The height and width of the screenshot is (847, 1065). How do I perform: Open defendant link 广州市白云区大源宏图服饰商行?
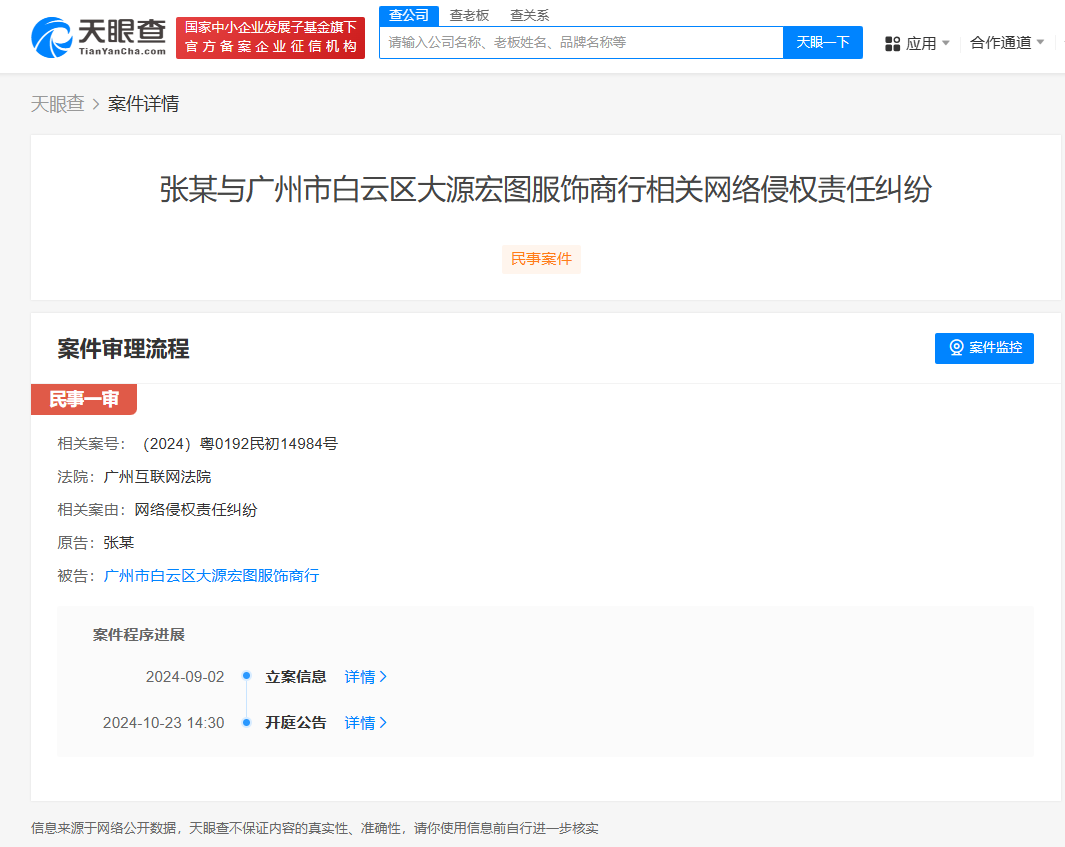click(x=211, y=576)
